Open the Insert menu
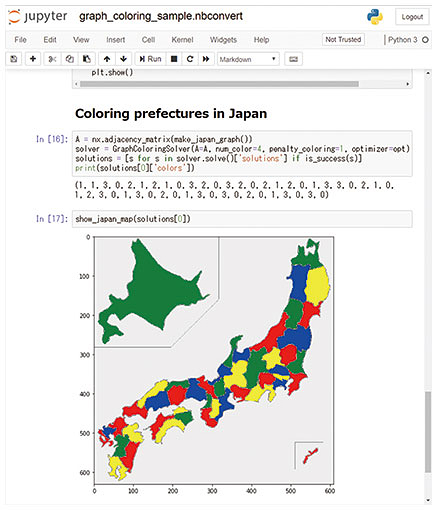The image size is (437, 510). tap(116, 40)
